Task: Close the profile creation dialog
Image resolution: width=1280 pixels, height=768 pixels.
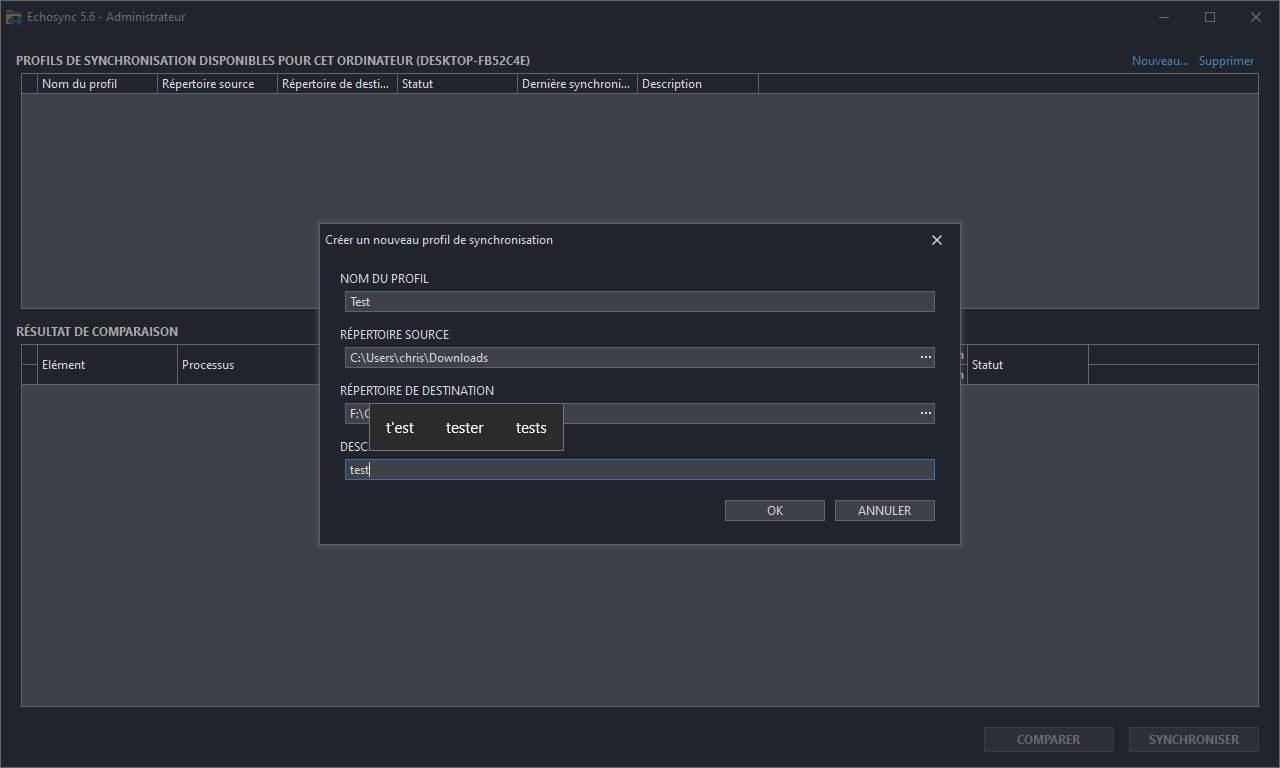Action: click(x=936, y=240)
